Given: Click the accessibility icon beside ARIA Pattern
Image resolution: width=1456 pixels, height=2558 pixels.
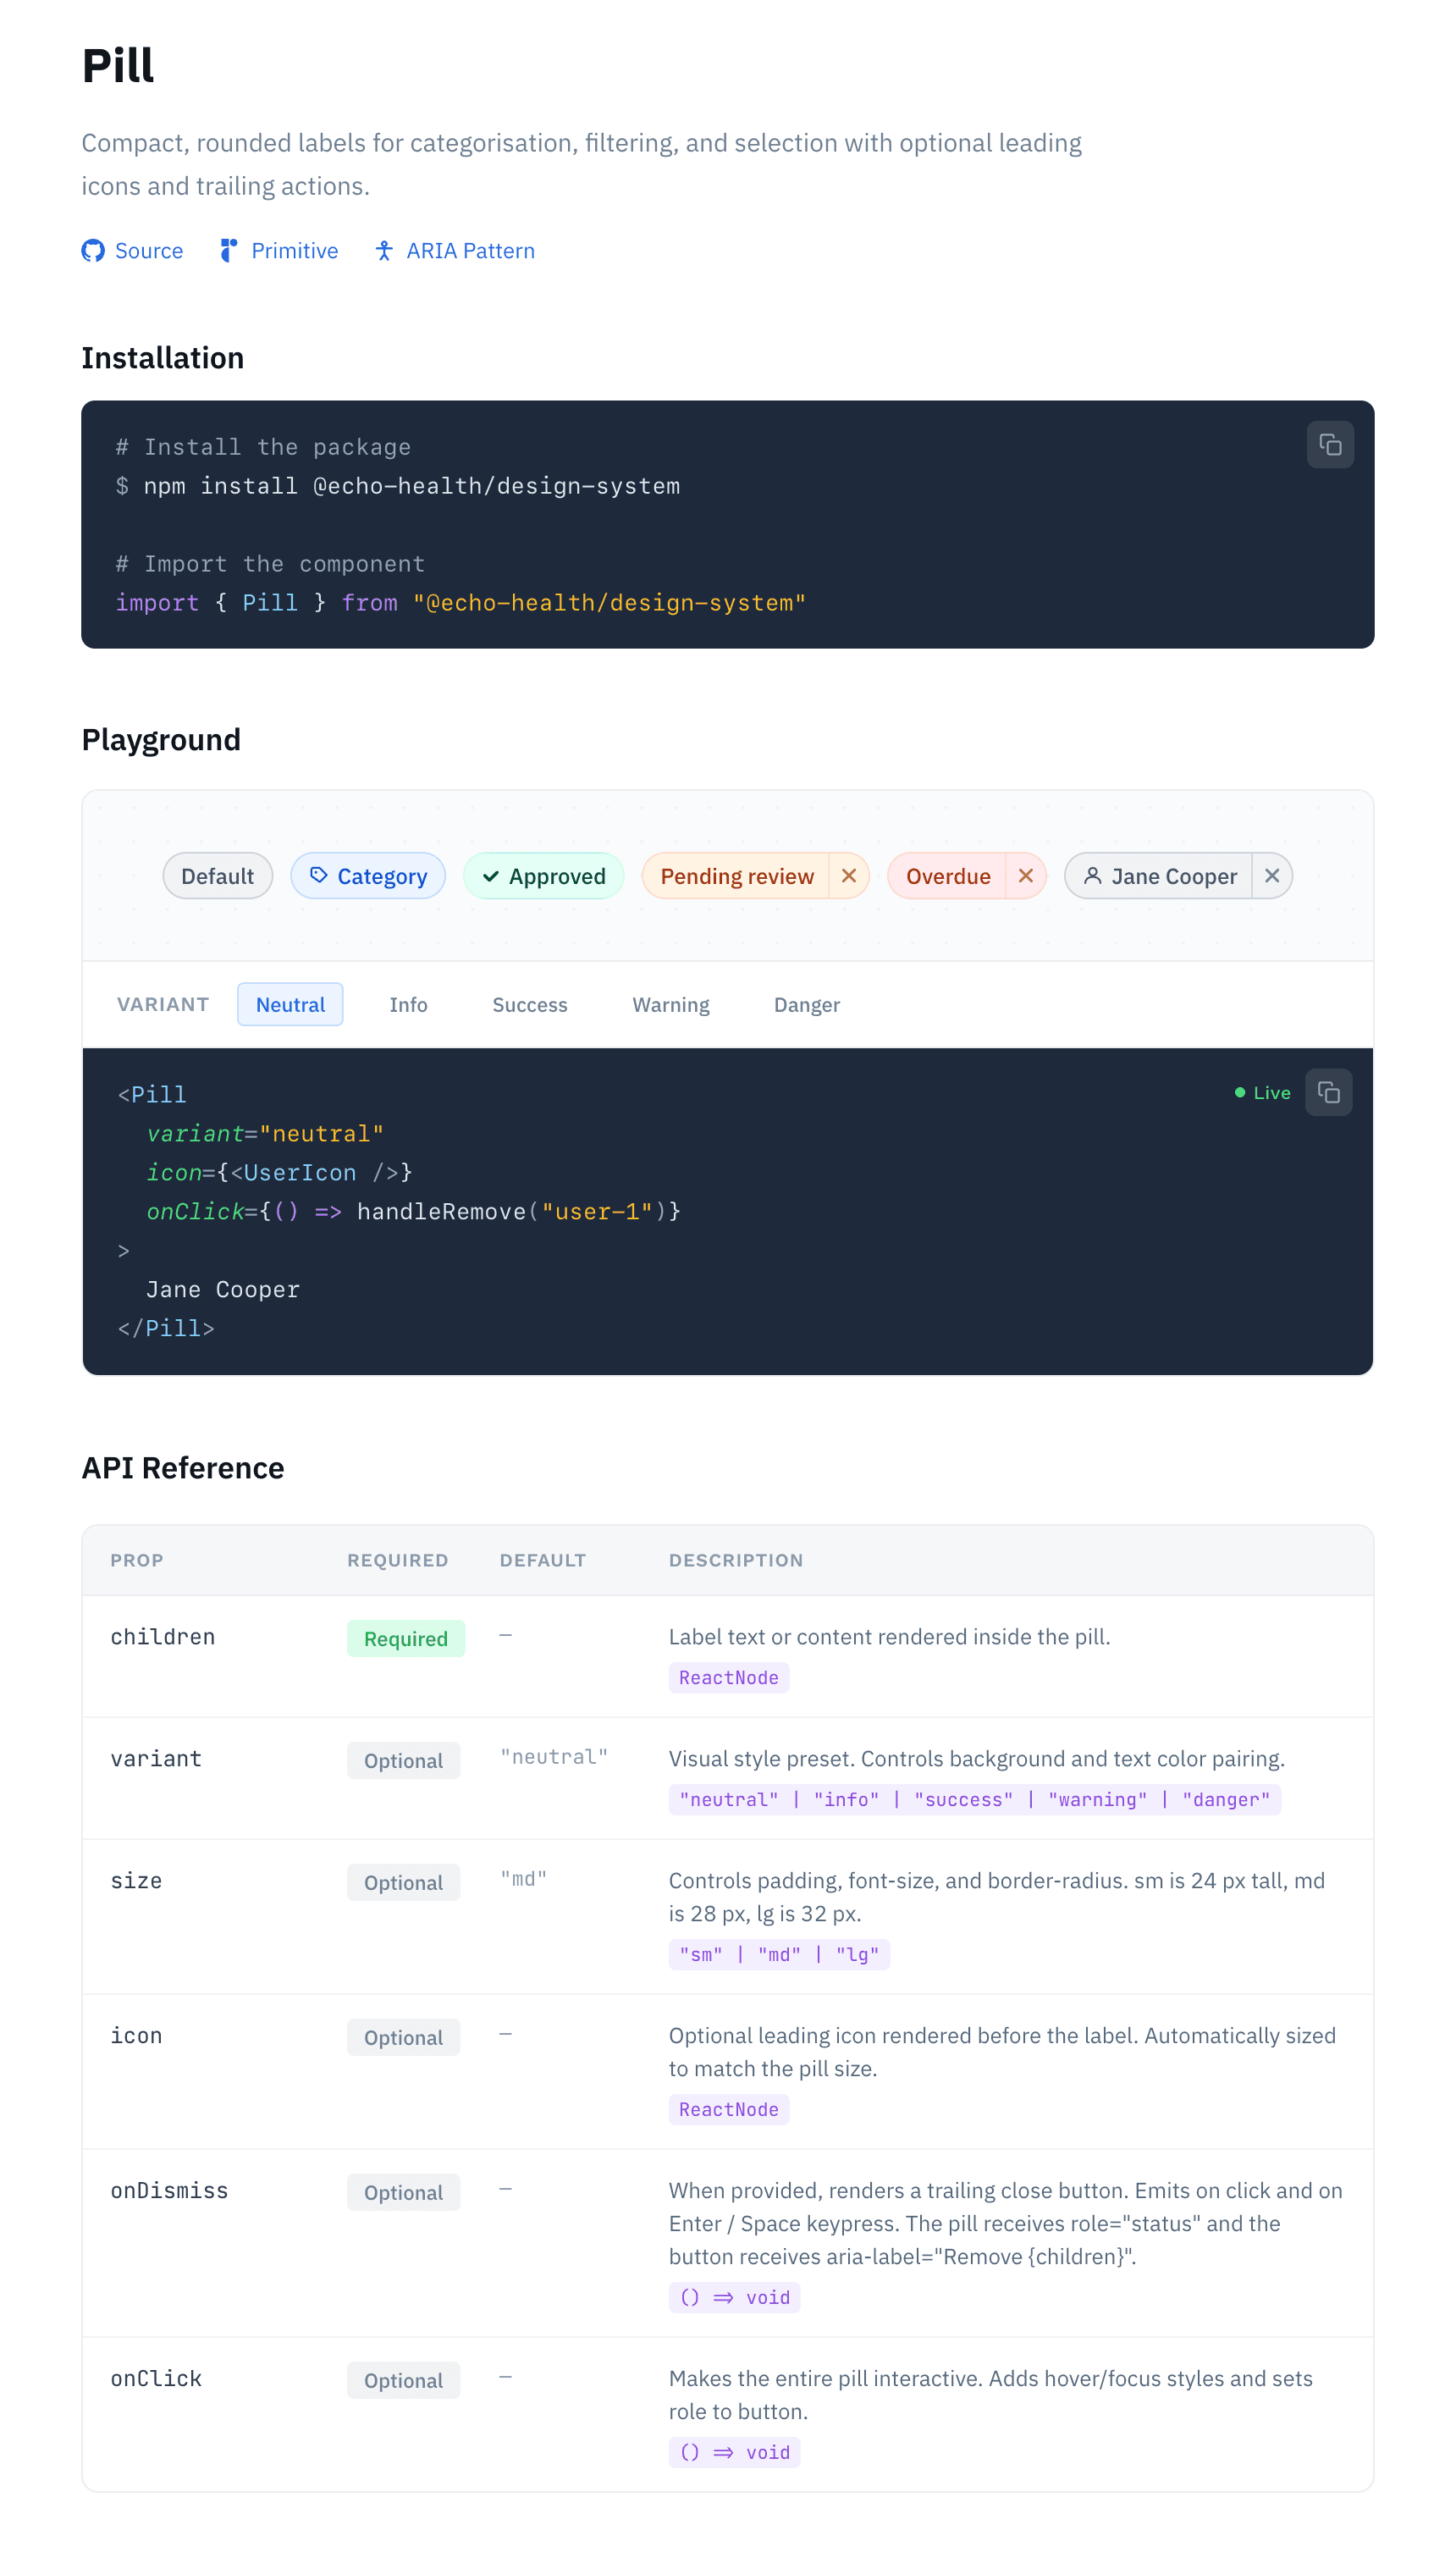Looking at the screenshot, I should (x=384, y=251).
